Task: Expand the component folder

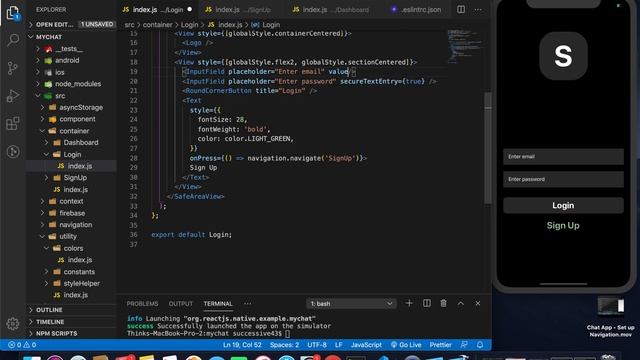Action: 71,119
